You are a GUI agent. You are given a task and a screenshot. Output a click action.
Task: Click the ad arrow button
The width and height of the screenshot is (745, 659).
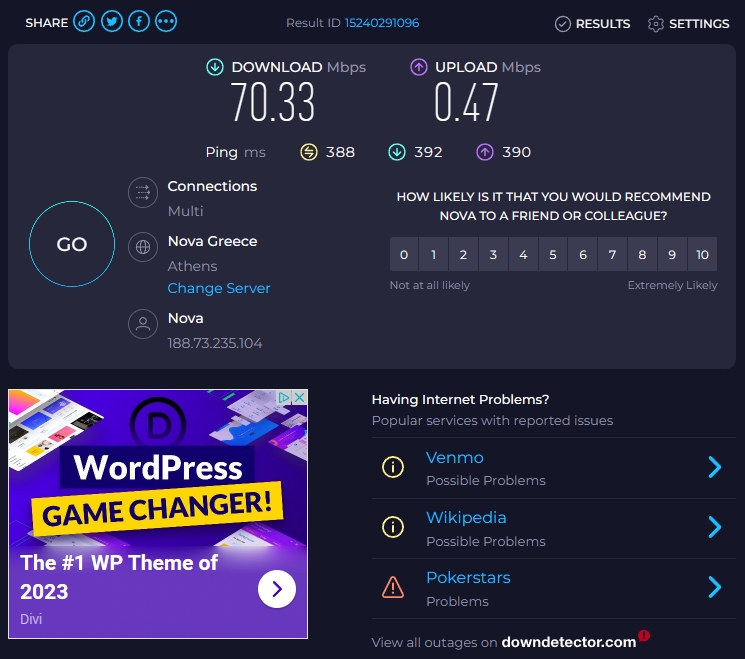pyautogui.click(x=277, y=589)
